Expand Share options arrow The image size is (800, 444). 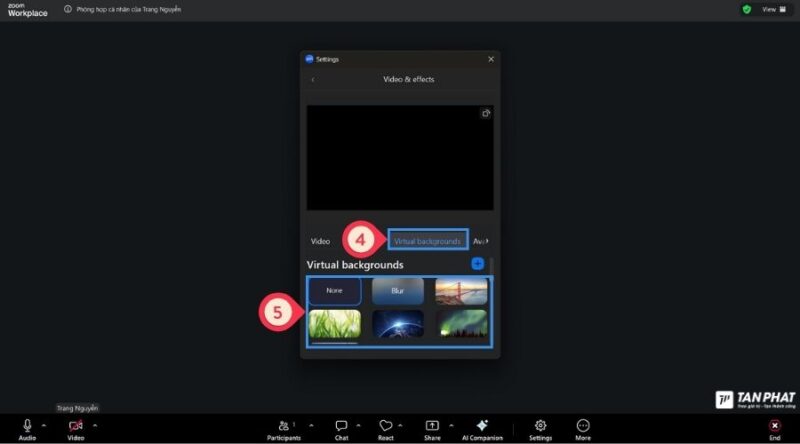(x=451, y=425)
